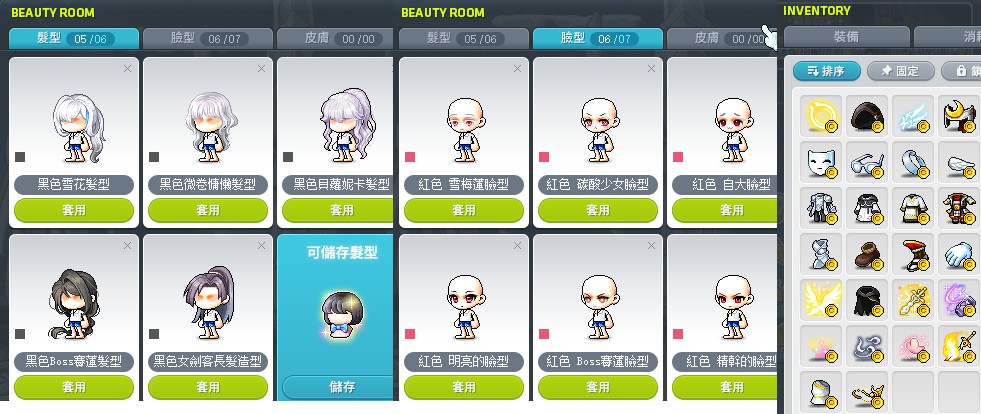Click the 排序 sort button
981x414 pixels.
[x=826, y=71]
